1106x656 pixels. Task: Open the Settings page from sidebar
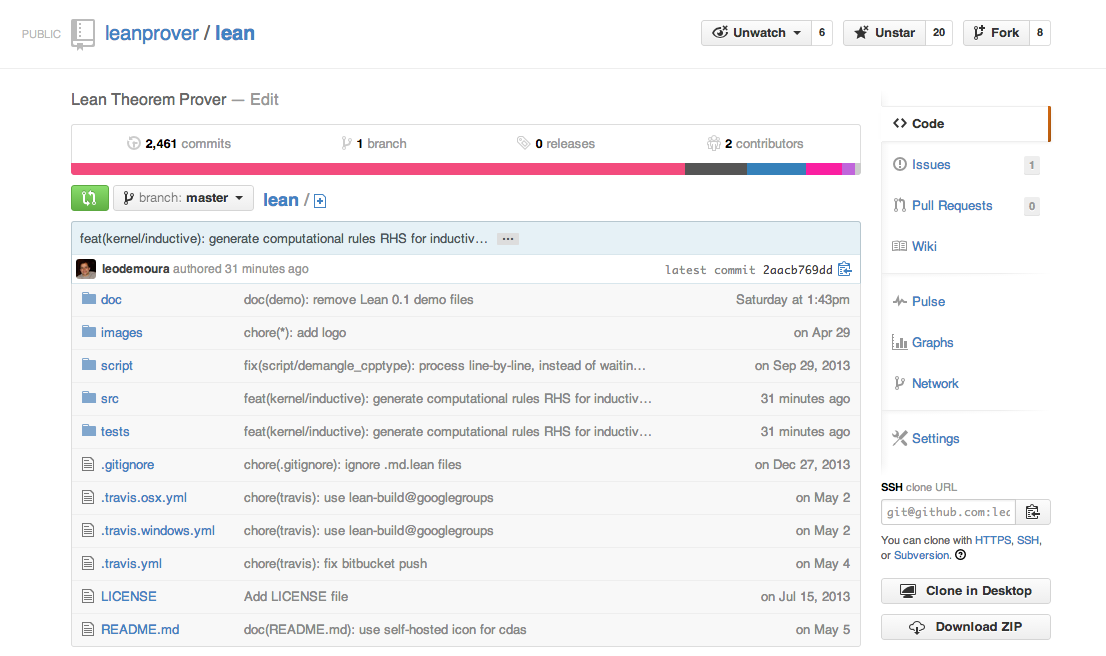click(x=935, y=439)
